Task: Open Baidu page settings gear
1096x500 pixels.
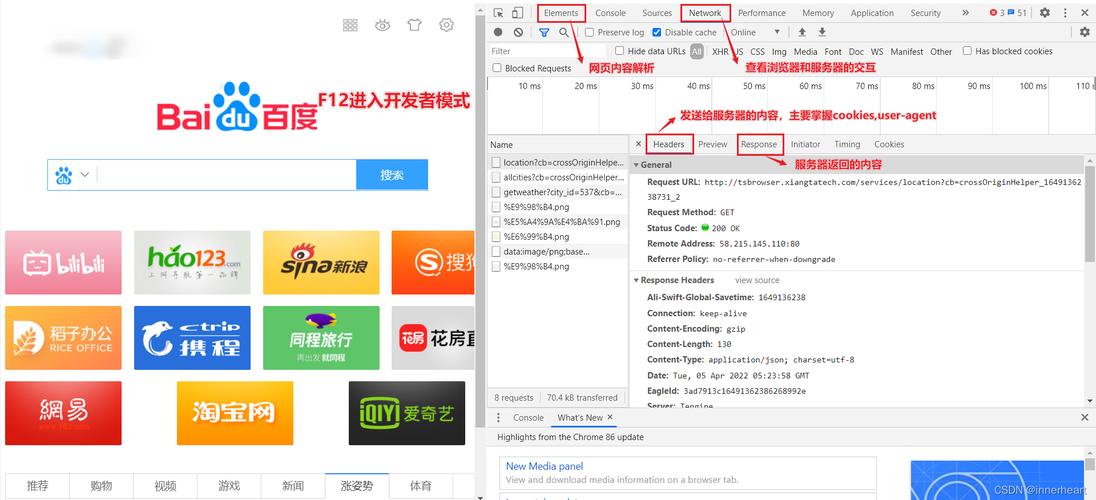Action: point(446,25)
